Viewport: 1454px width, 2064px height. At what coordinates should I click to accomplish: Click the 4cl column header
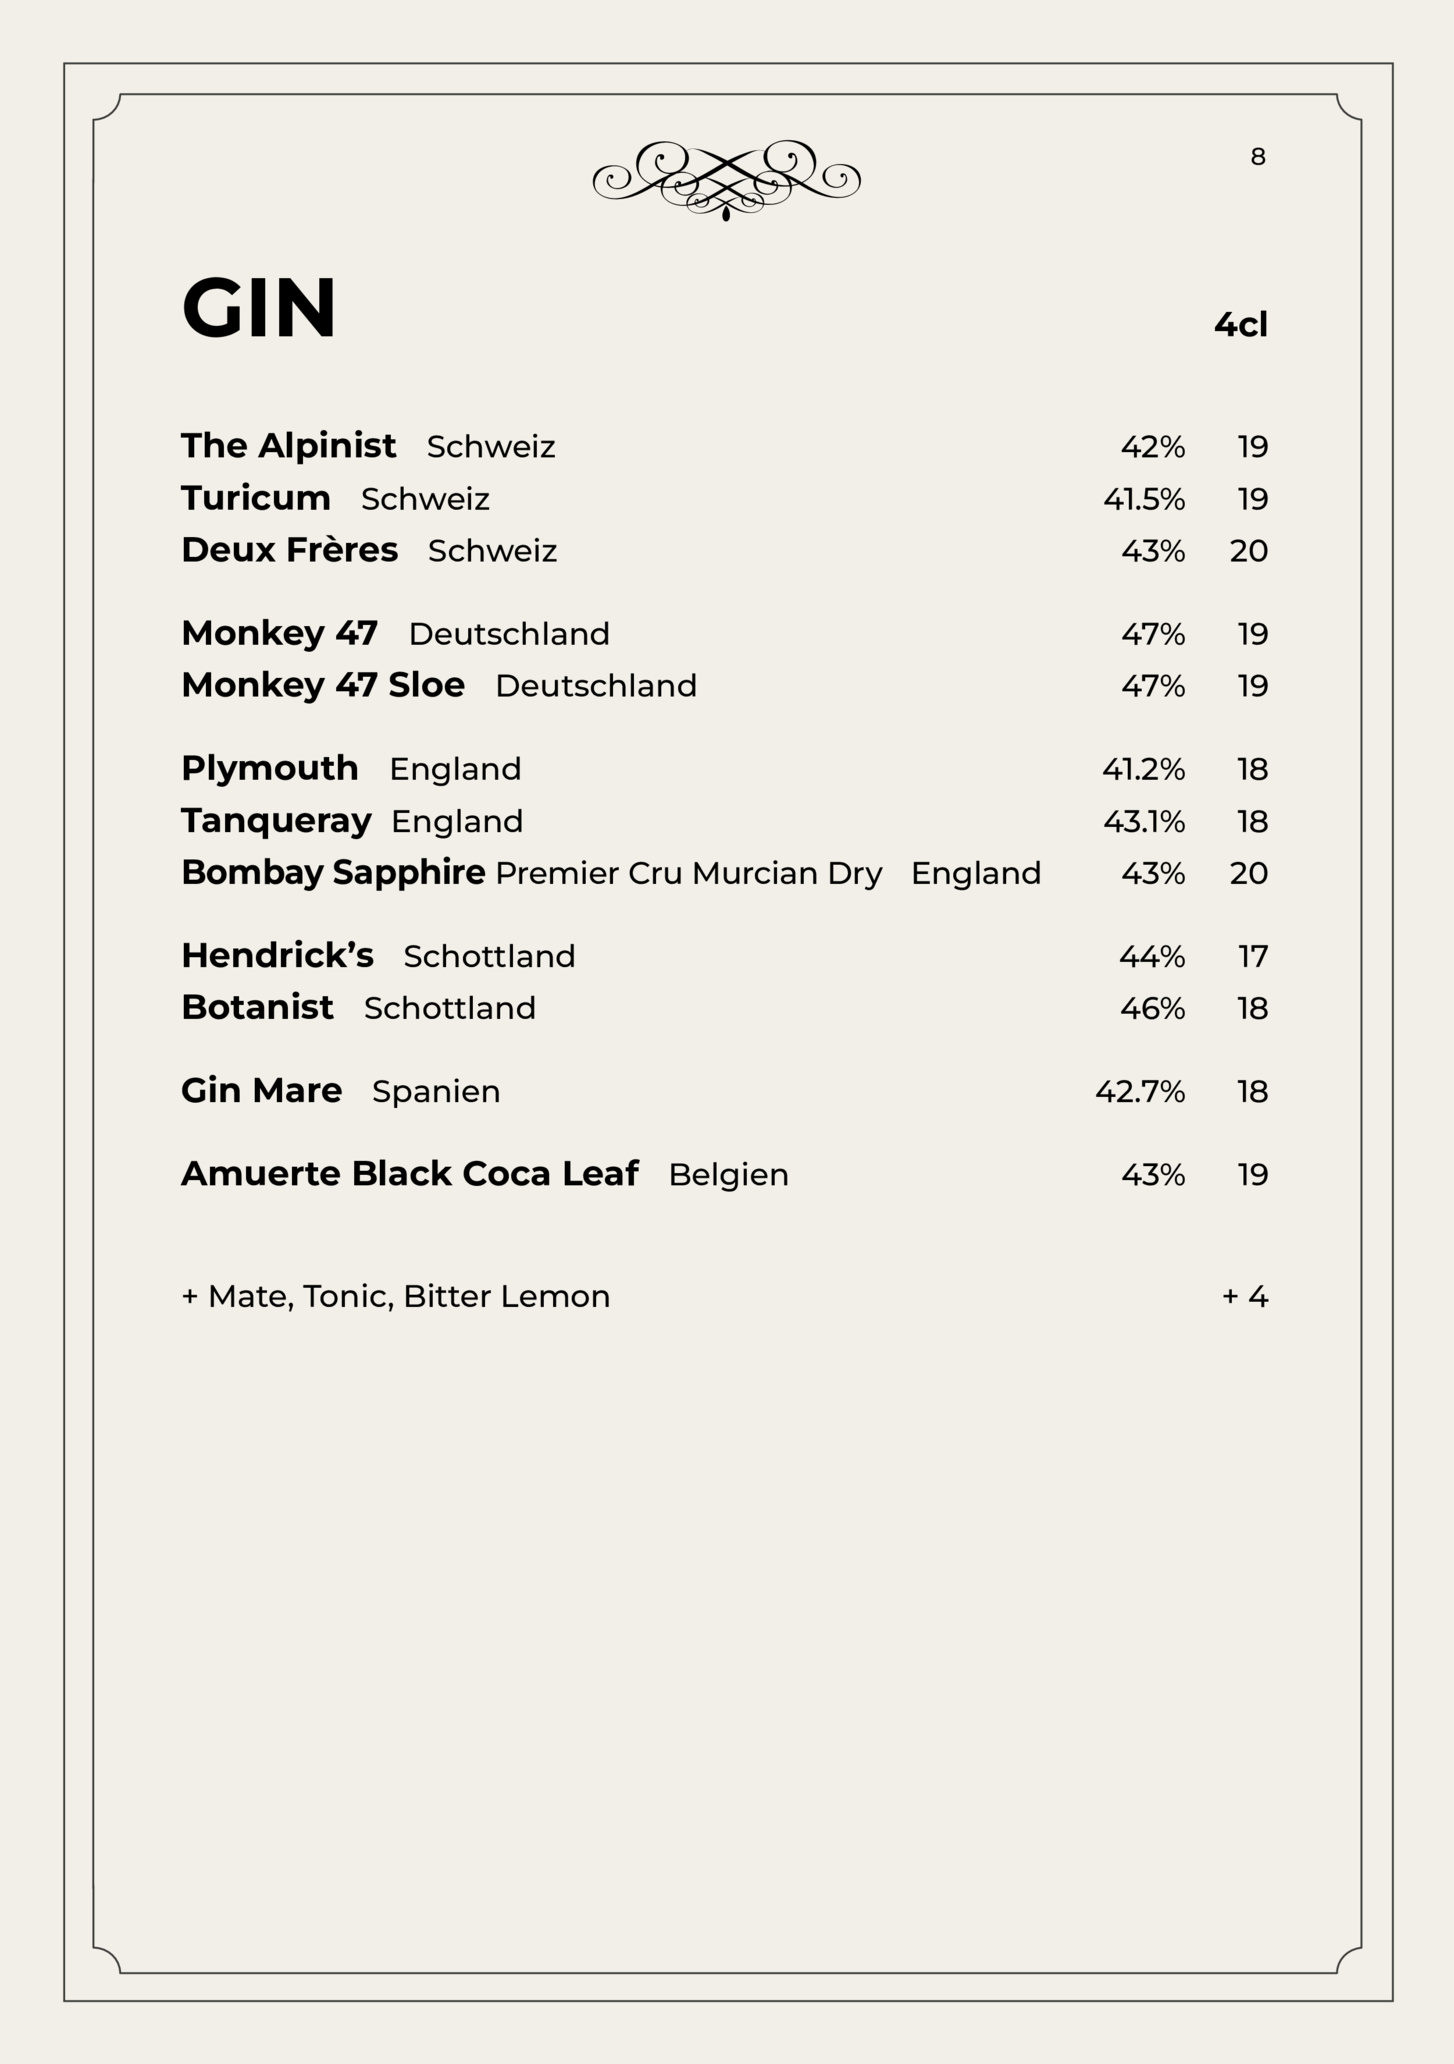click(x=1241, y=325)
